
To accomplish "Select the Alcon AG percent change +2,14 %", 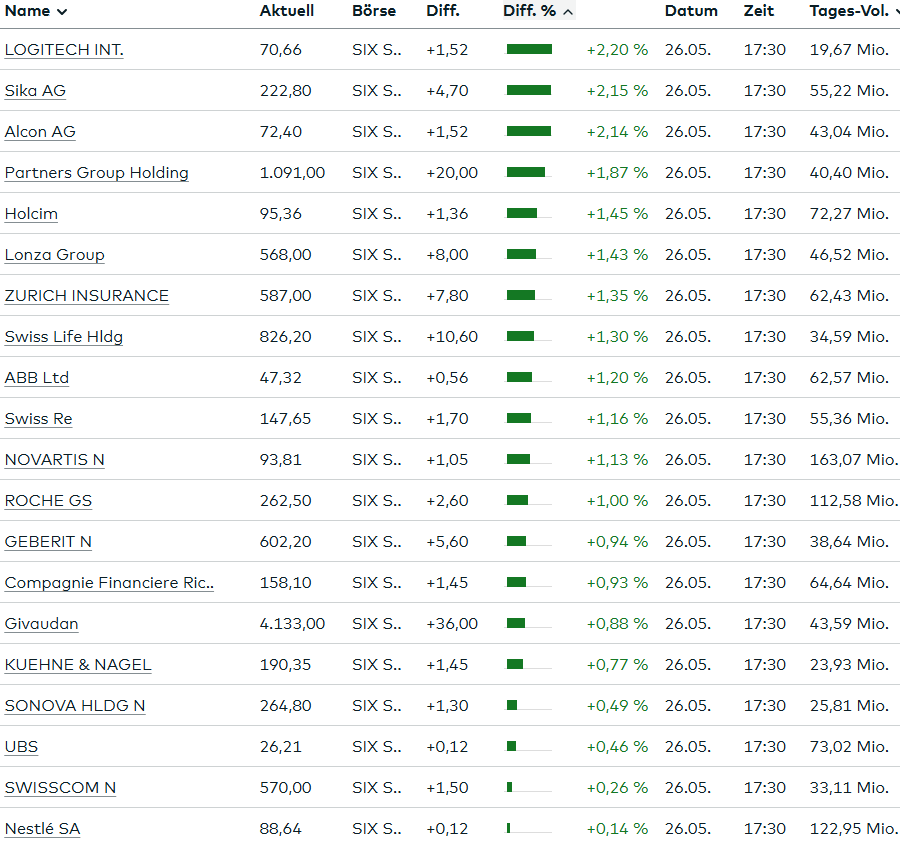I will [617, 132].
